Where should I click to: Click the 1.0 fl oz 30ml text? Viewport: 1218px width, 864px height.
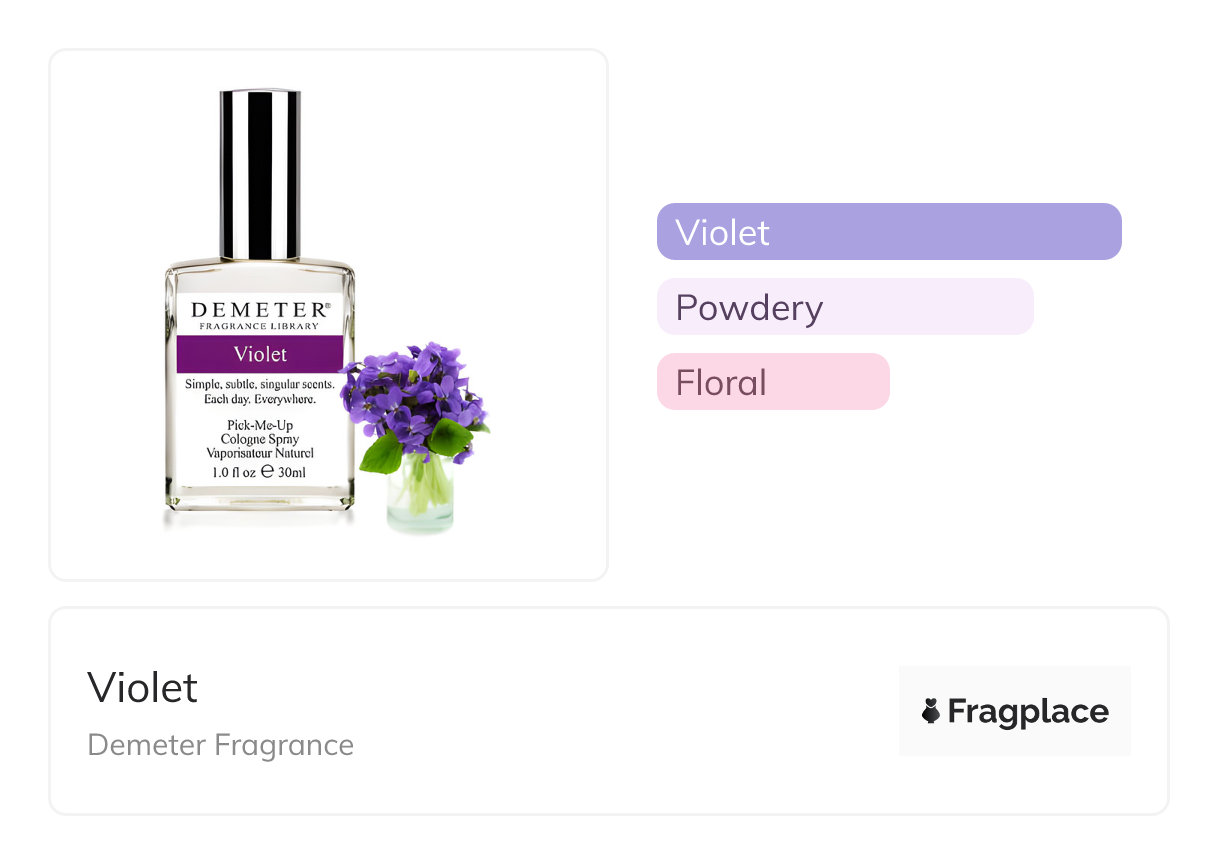pyautogui.click(x=260, y=472)
